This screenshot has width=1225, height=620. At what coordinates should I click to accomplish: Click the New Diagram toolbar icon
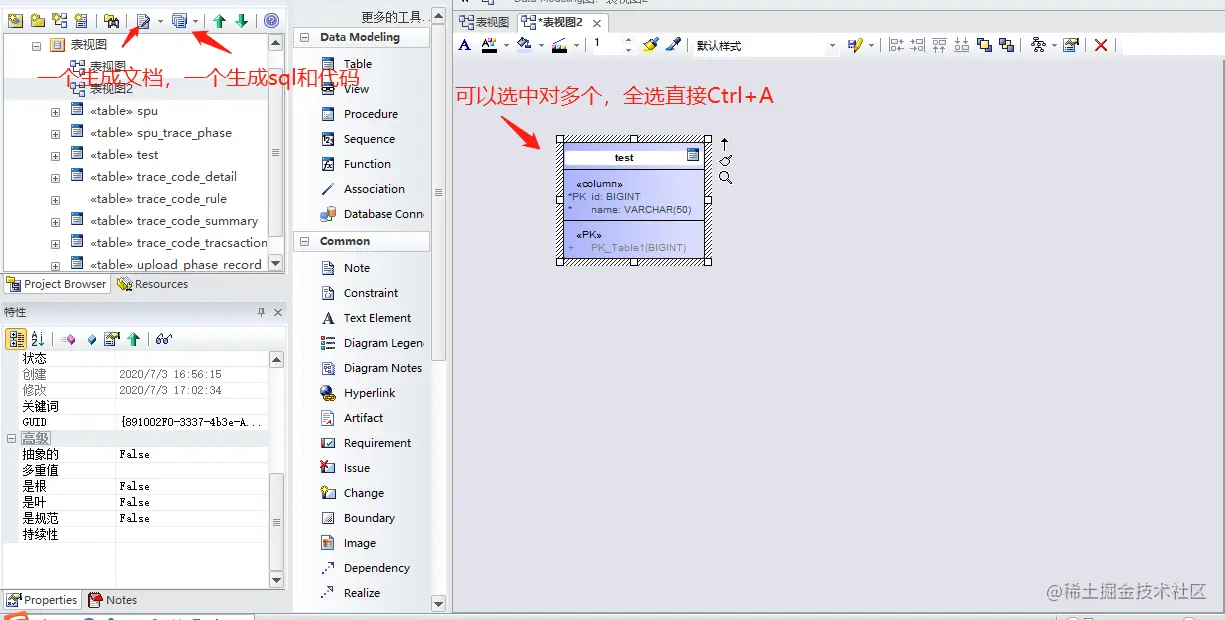(59, 20)
